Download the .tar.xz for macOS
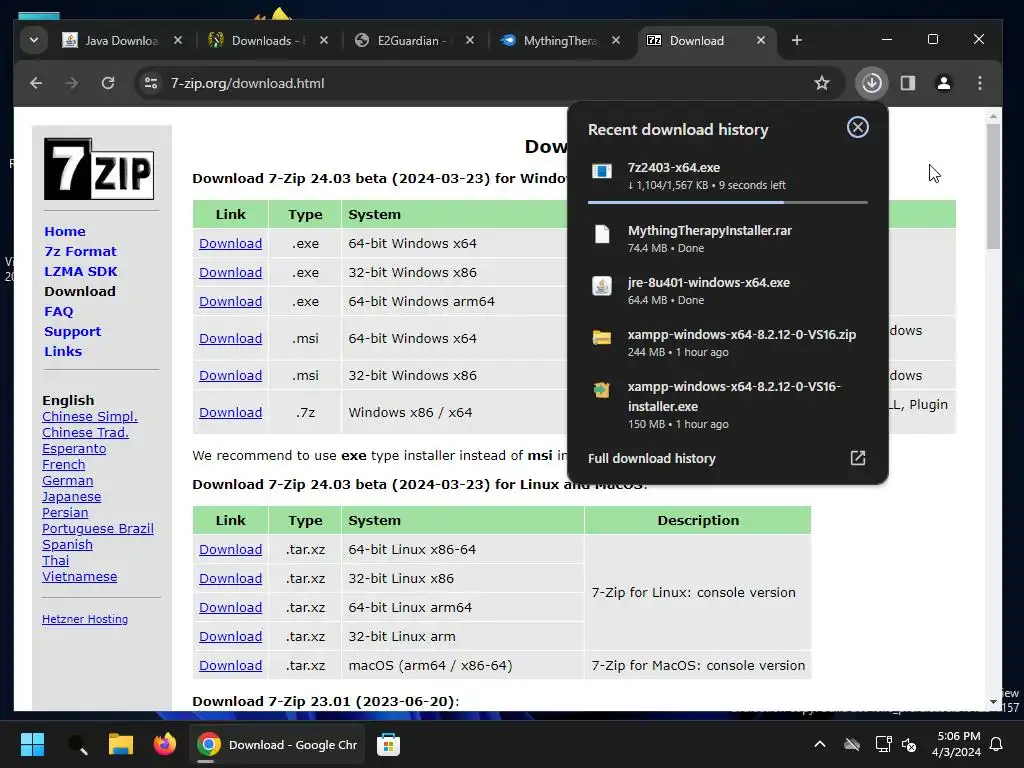This screenshot has height=768, width=1024. (231, 665)
